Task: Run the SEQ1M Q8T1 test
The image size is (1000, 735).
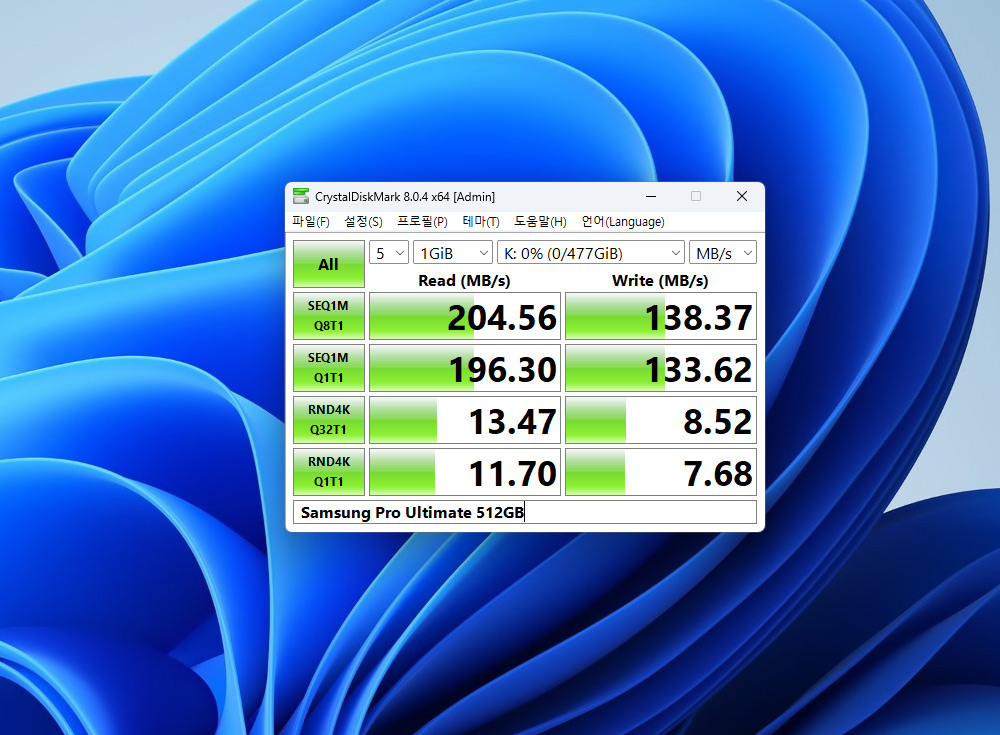Action: pos(328,316)
